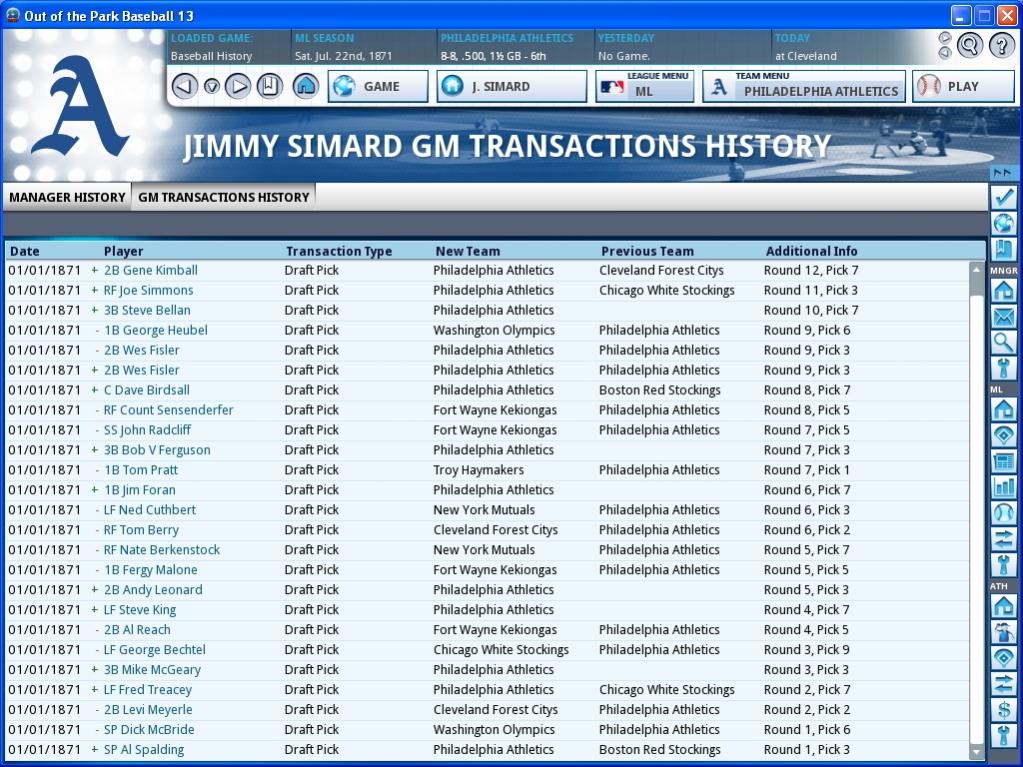
Task: Open the search magnifier icon at top right
Action: click(969, 45)
